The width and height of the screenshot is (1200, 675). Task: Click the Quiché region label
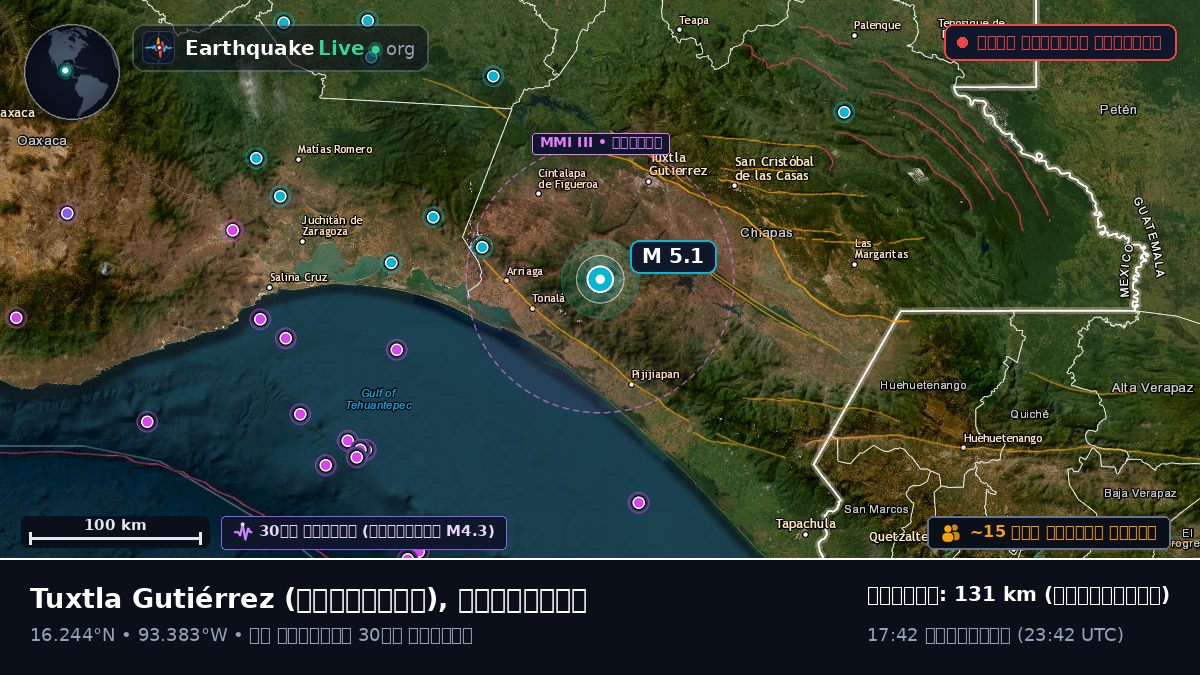(x=1030, y=414)
